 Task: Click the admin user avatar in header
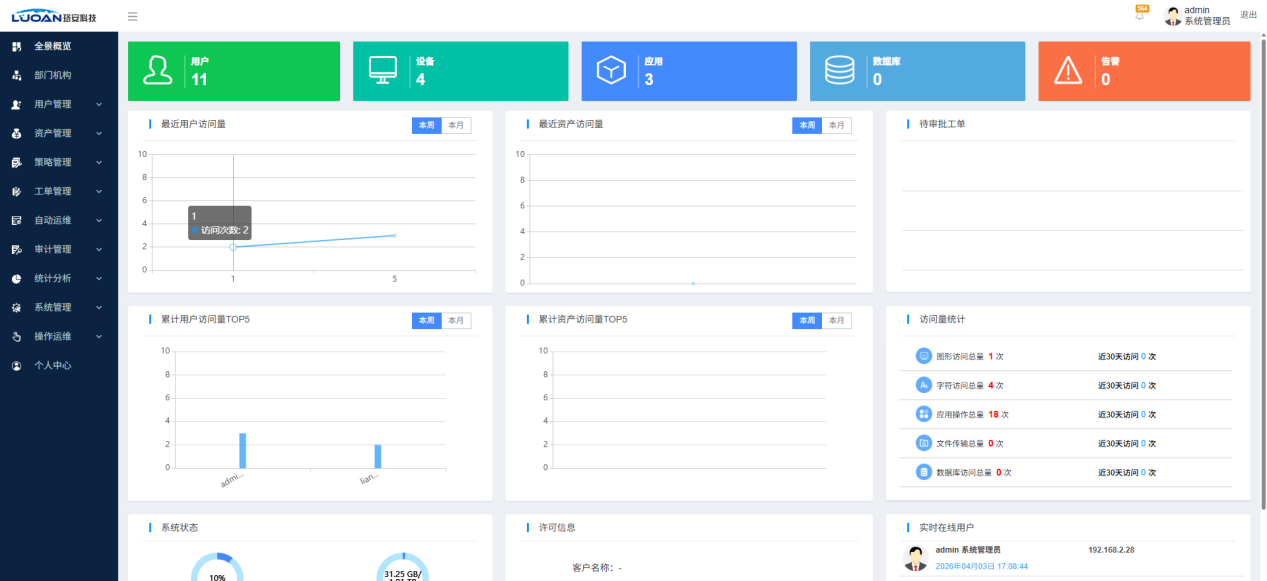pyautogui.click(x=1174, y=16)
